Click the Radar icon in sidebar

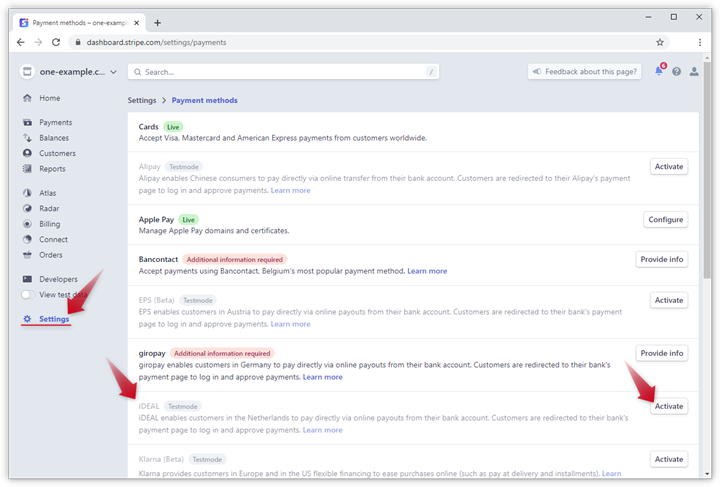[x=28, y=208]
